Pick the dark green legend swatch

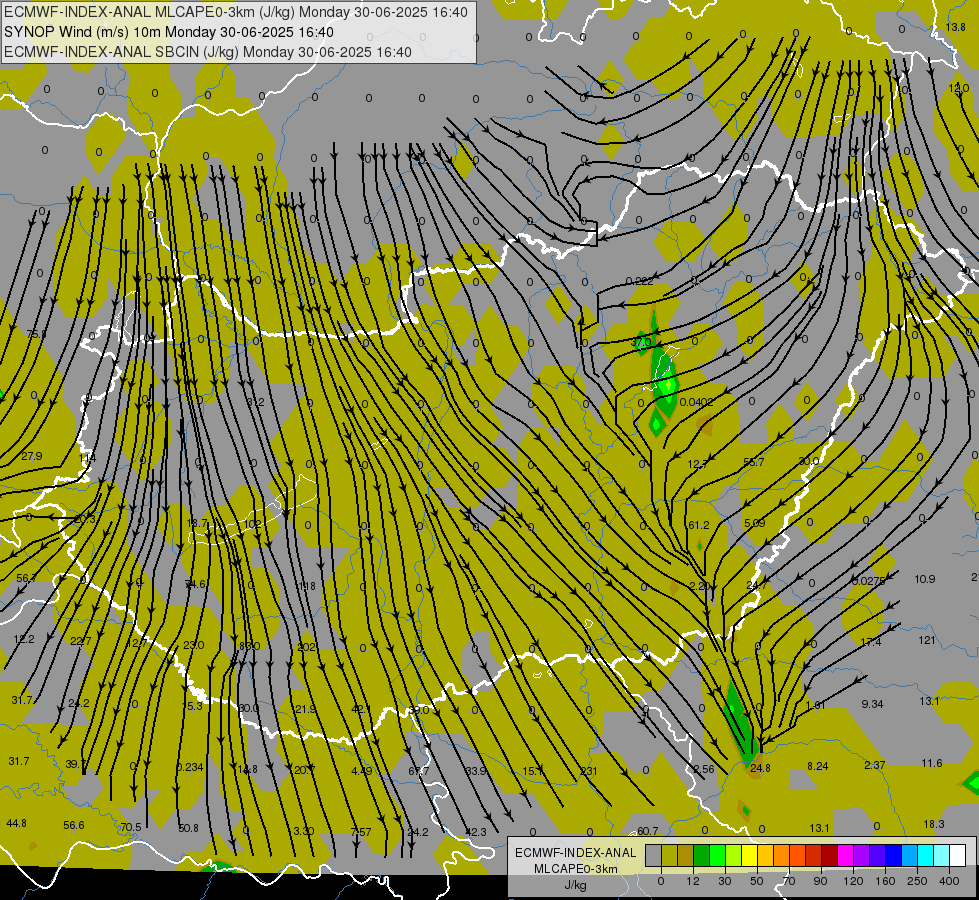click(x=702, y=856)
